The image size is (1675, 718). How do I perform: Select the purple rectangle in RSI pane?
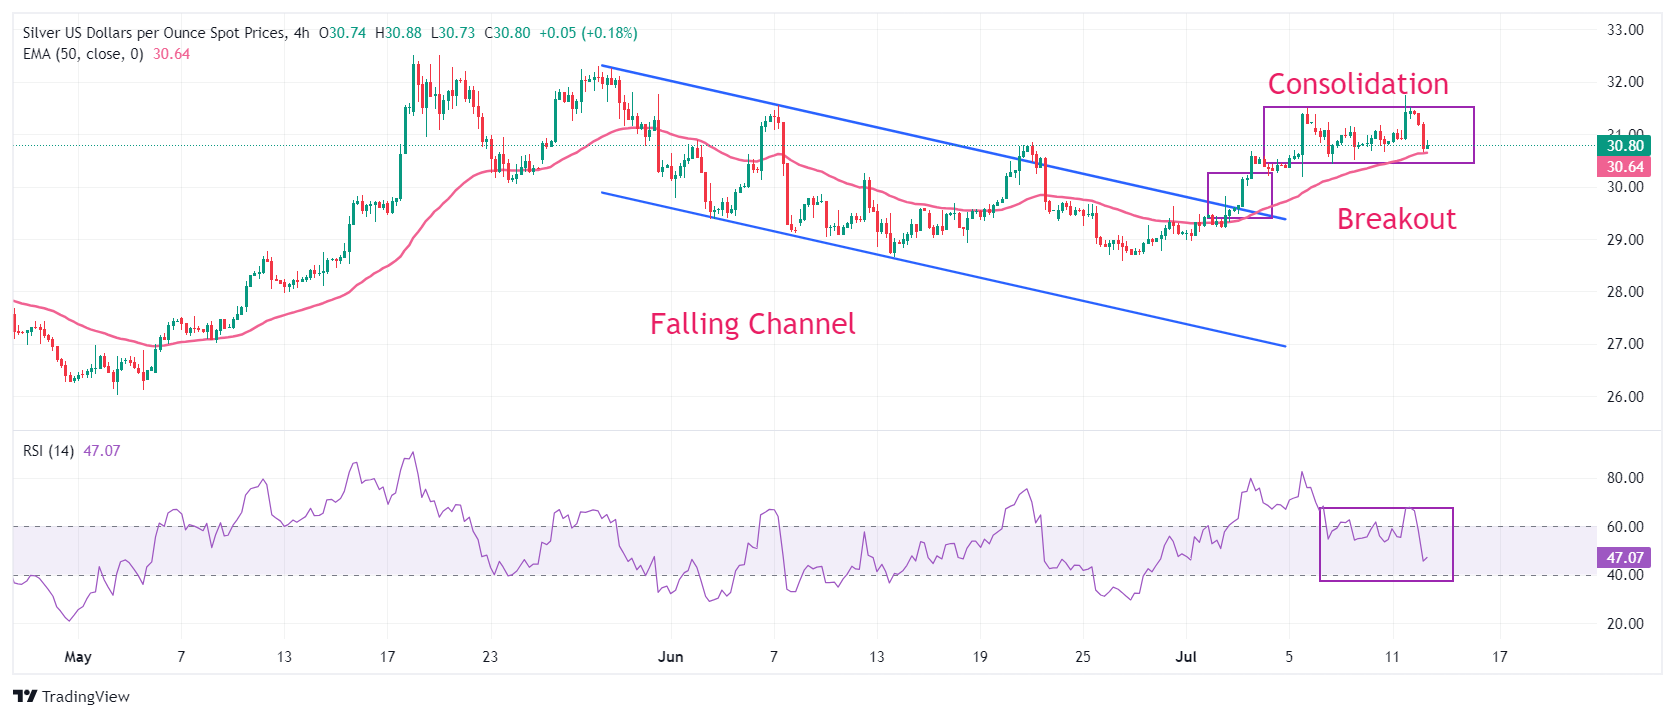click(1386, 544)
